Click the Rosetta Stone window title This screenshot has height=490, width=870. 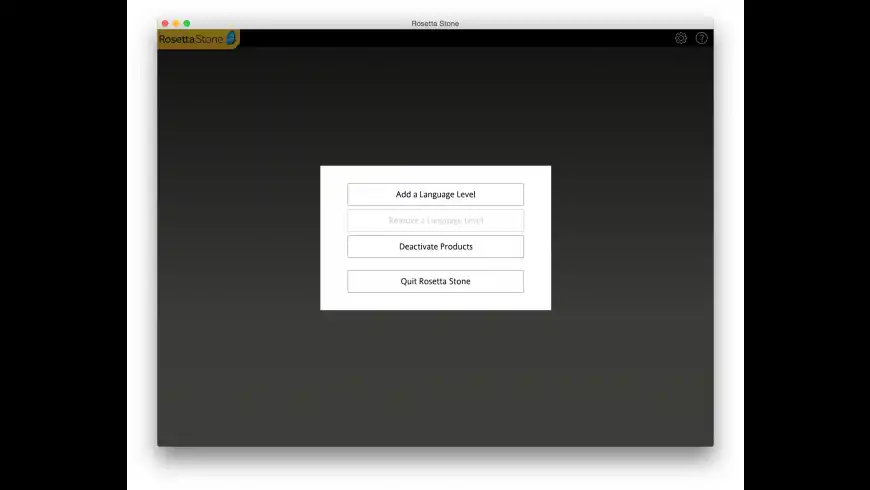tap(435, 23)
